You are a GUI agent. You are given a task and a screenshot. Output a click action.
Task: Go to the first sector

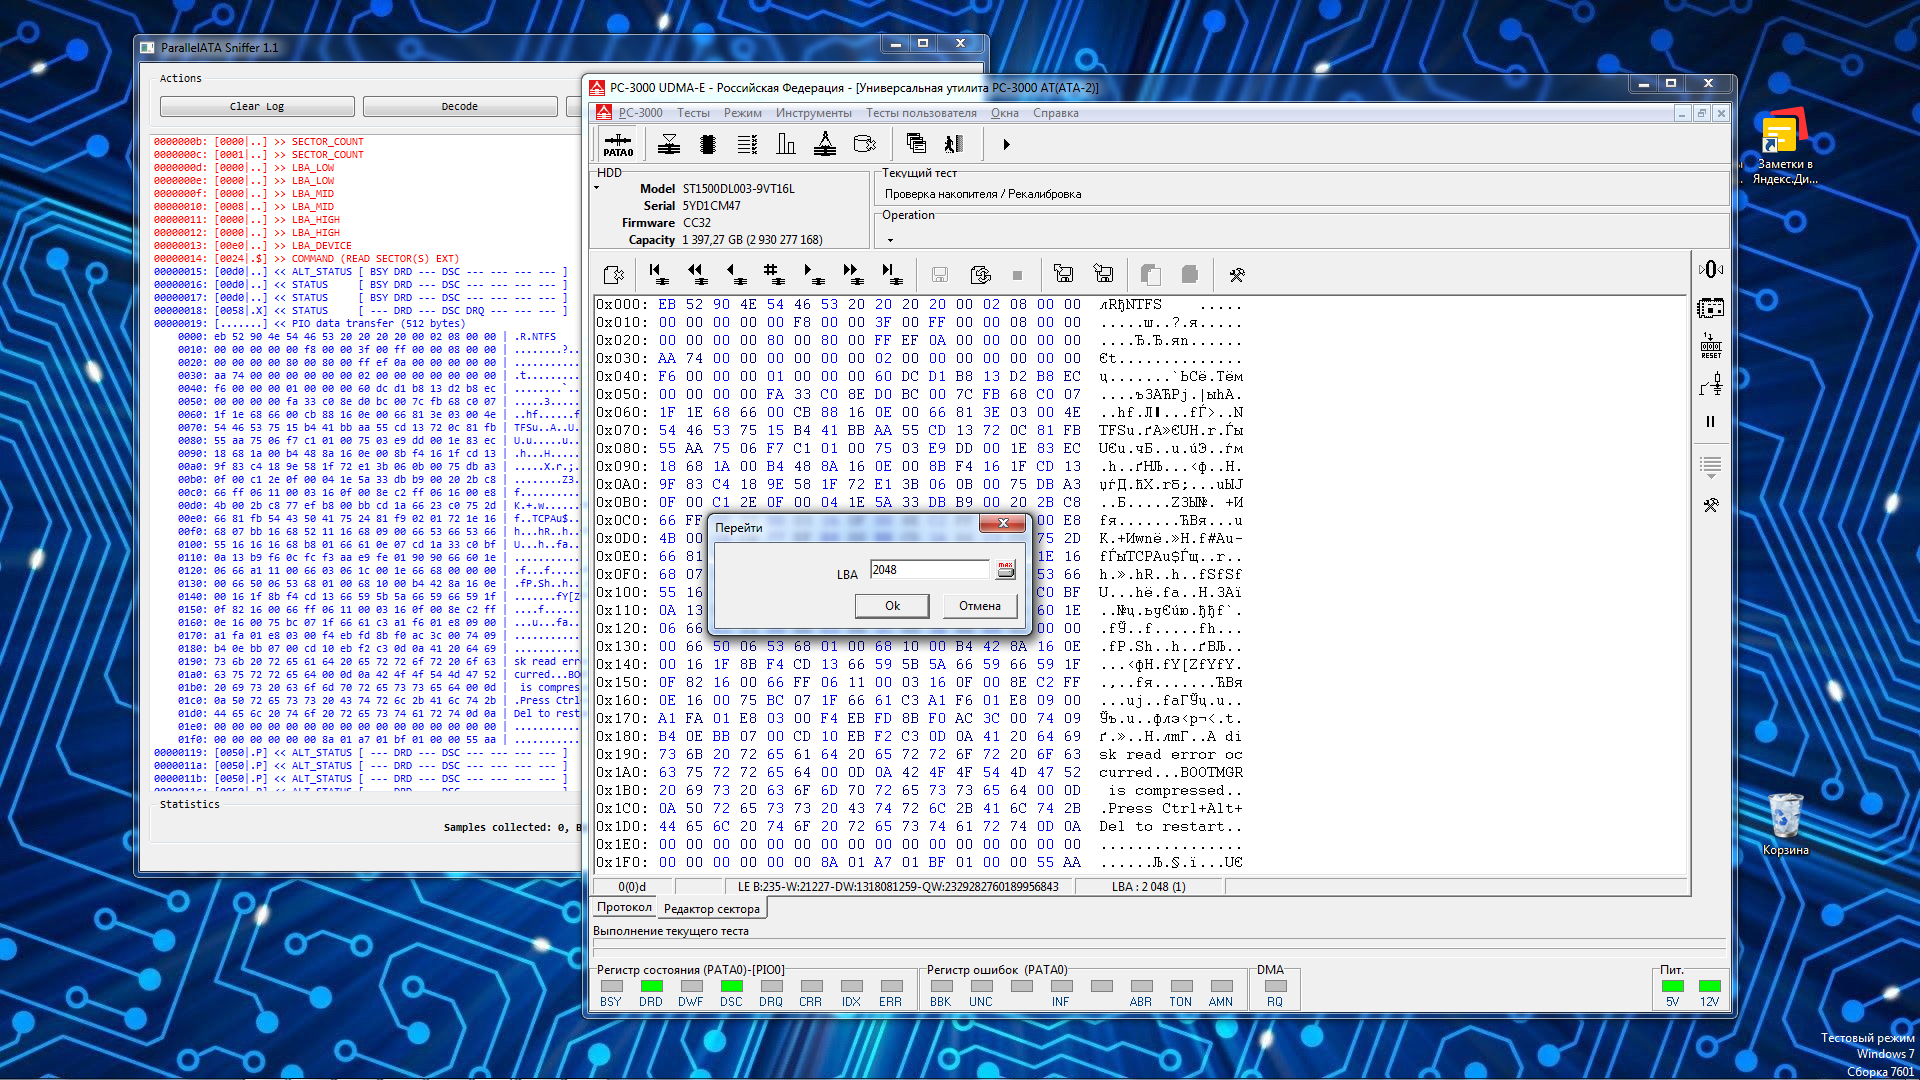pyautogui.click(x=657, y=274)
